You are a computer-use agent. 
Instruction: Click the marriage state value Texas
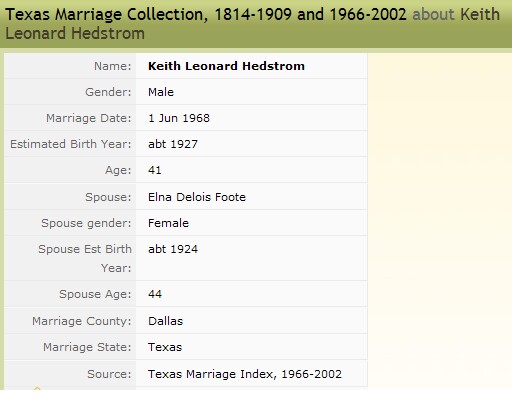tap(165, 347)
